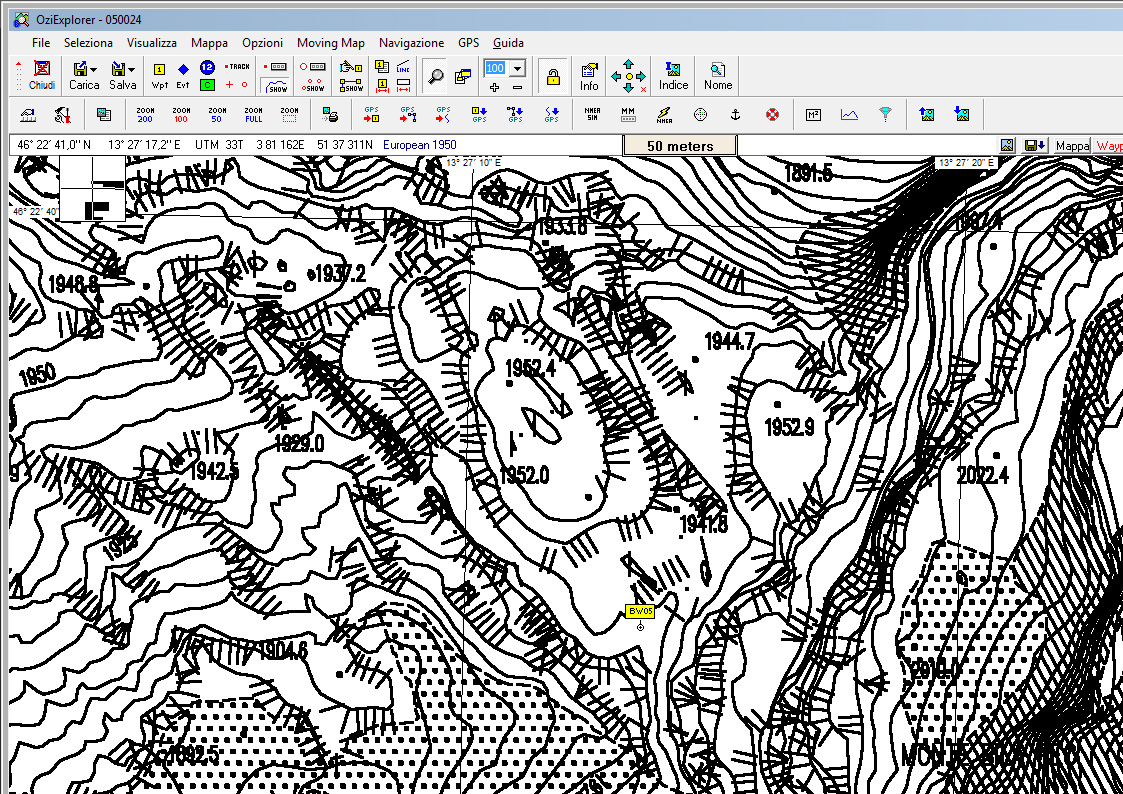Open the Moving Map menu
Viewport: 1123px width, 794px height.
click(x=330, y=43)
